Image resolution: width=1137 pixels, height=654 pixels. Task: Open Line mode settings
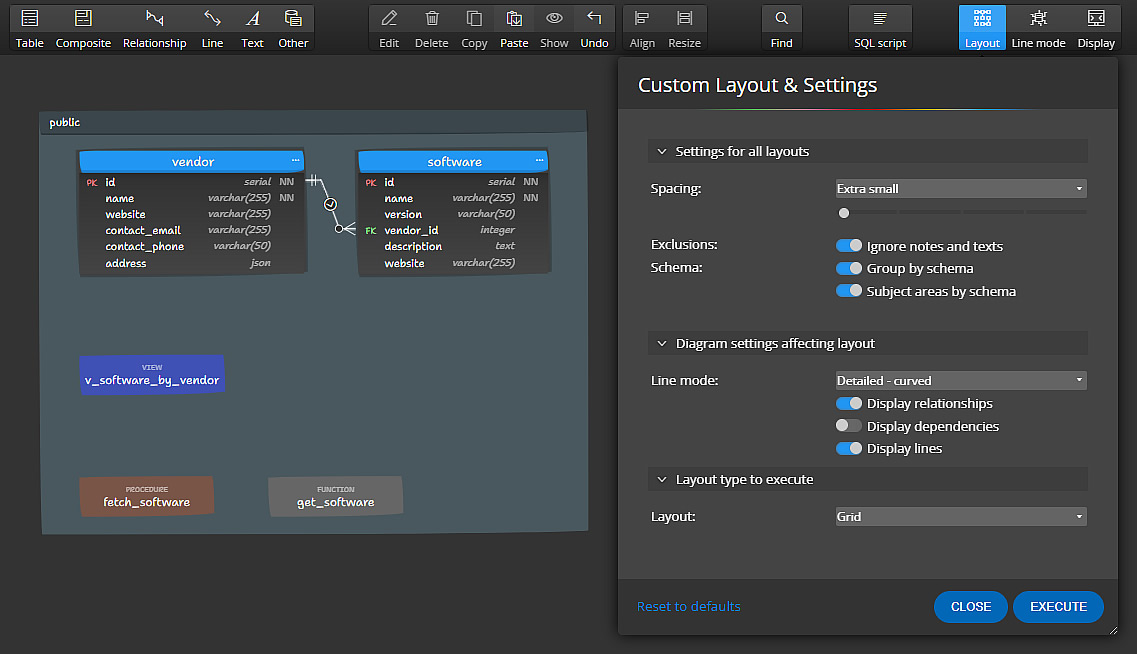click(1038, 28)
